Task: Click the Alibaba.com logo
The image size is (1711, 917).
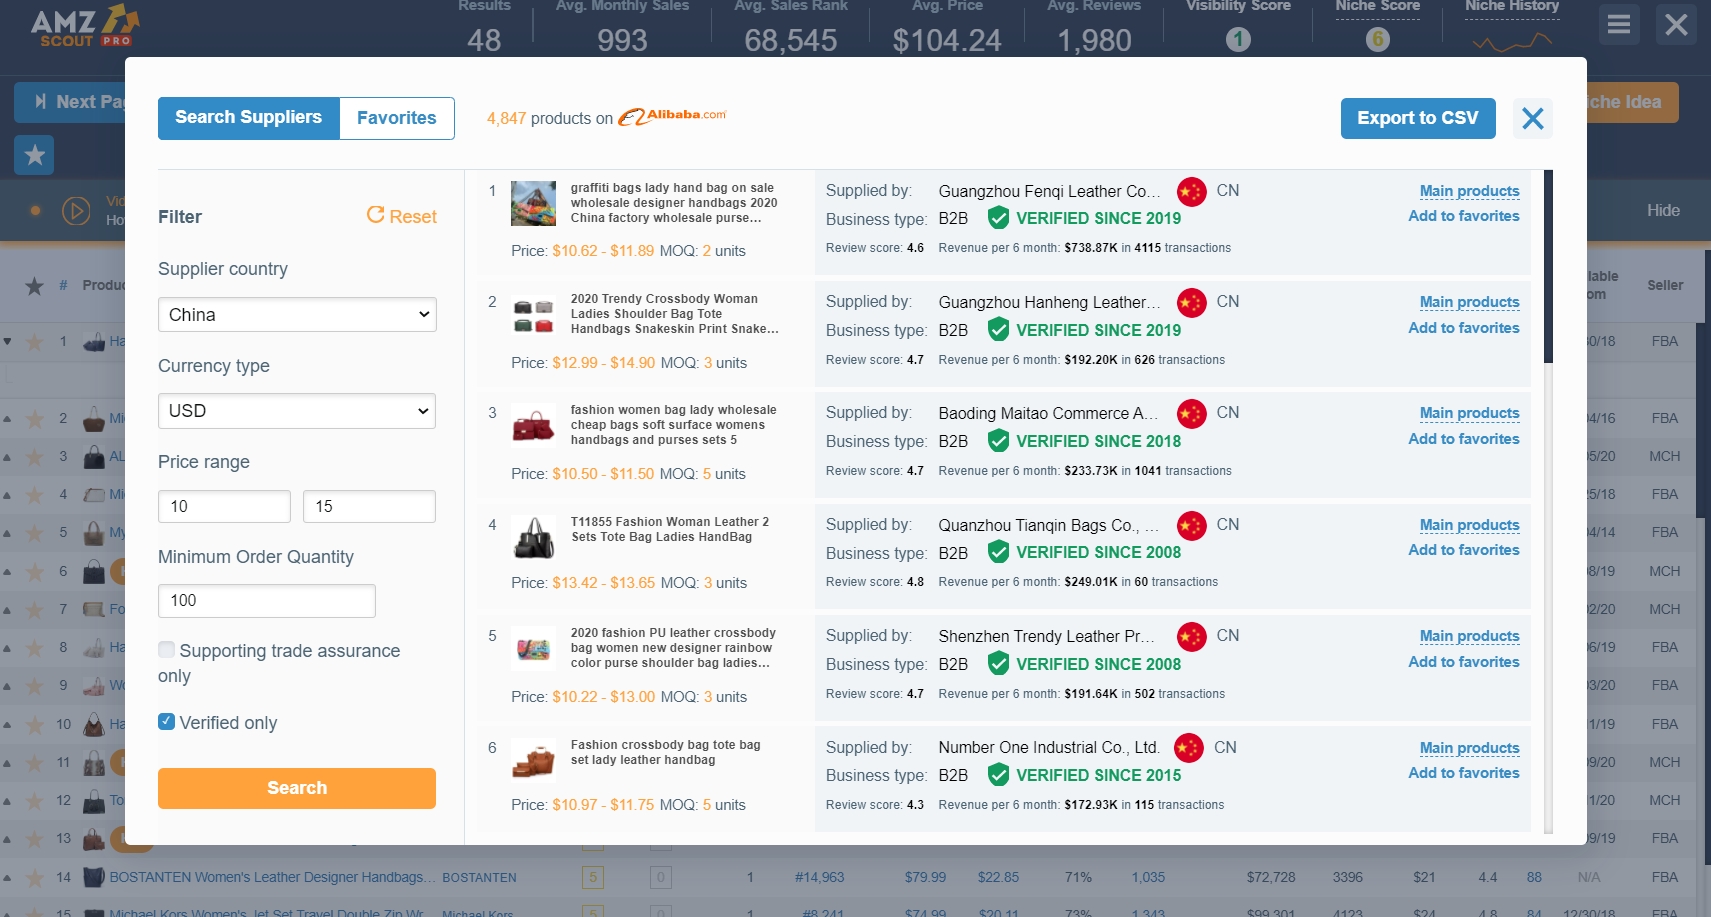Action: tap(672, 116)
